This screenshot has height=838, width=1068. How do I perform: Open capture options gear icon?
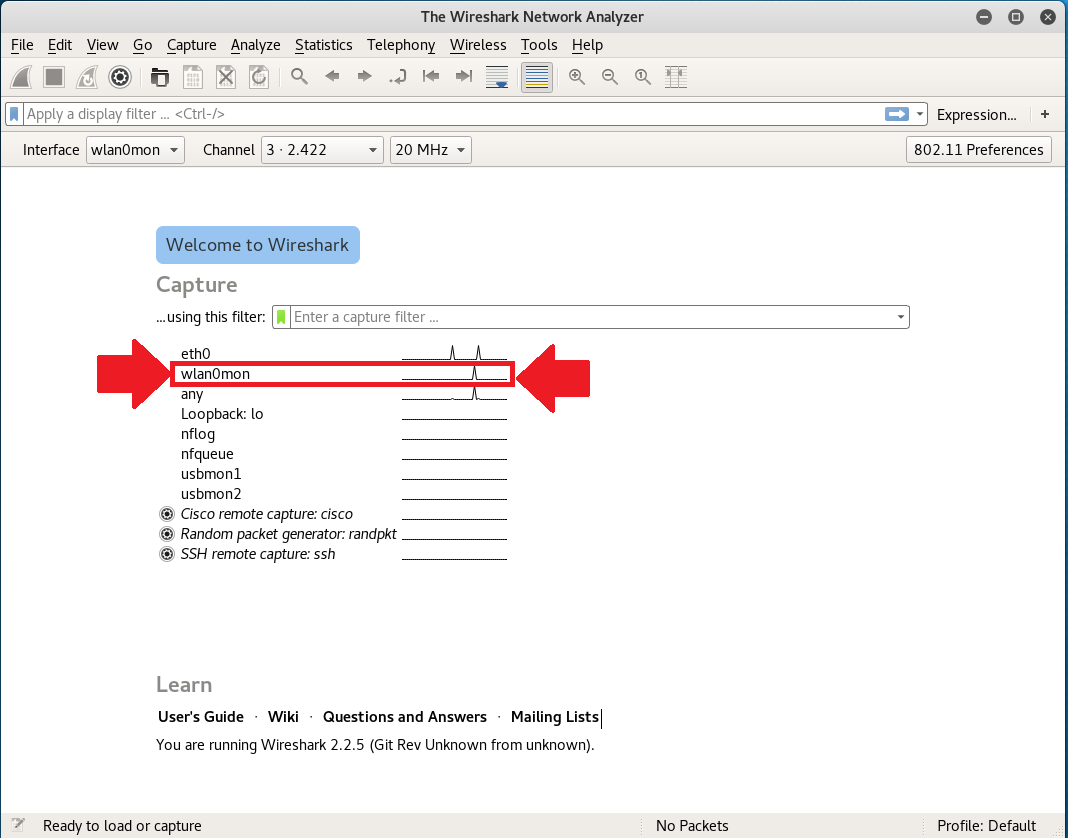click(120, 77)
